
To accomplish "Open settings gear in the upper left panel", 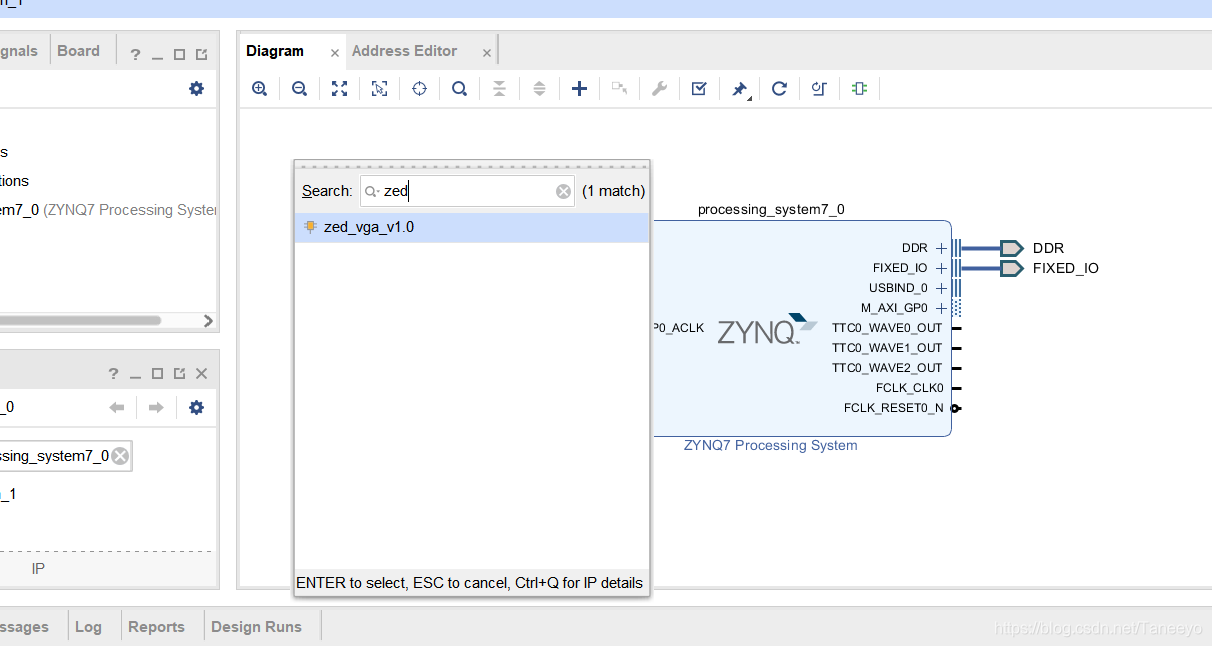I will 196,88.
